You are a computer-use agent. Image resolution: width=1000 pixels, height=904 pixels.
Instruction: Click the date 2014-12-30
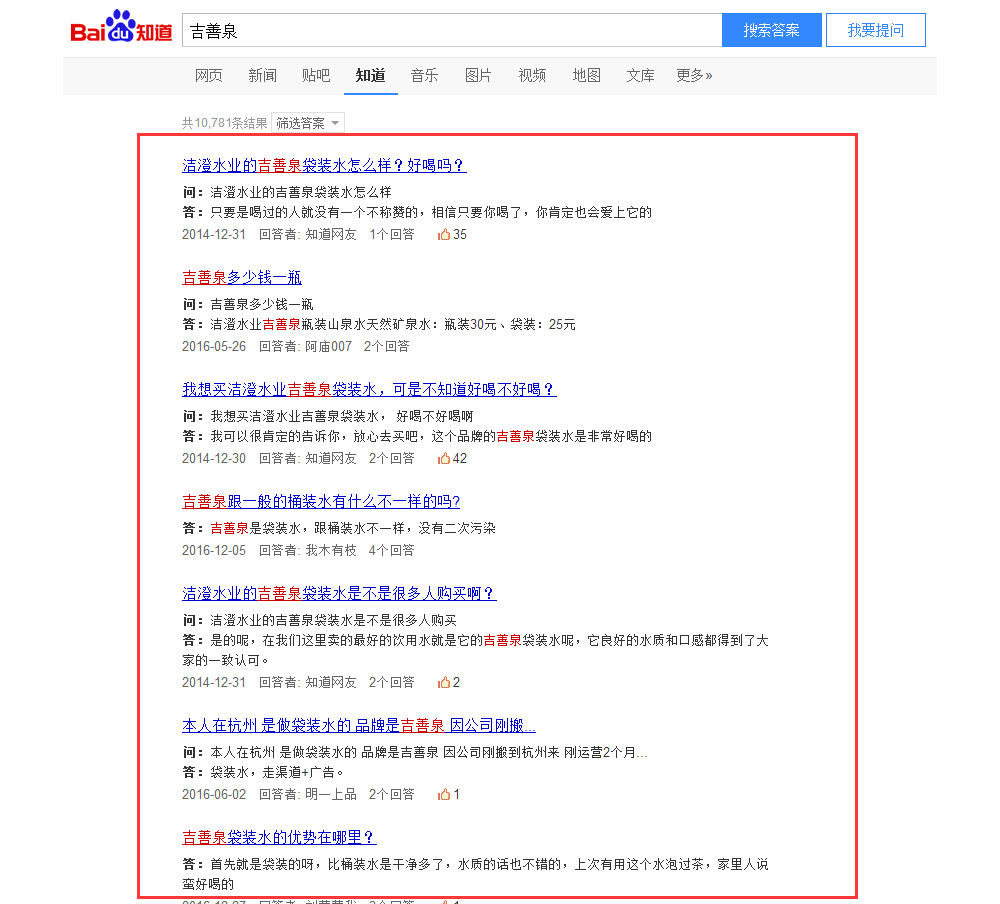click(214, 459)
